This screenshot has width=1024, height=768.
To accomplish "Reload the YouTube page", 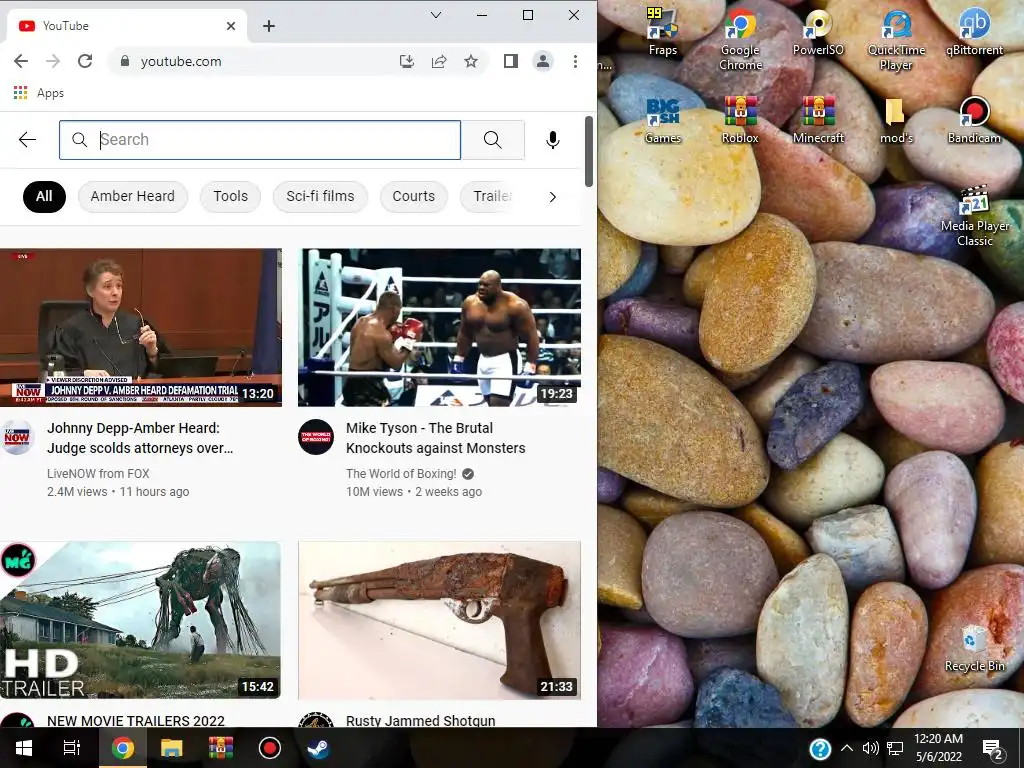I will click(x=85, y=61).
